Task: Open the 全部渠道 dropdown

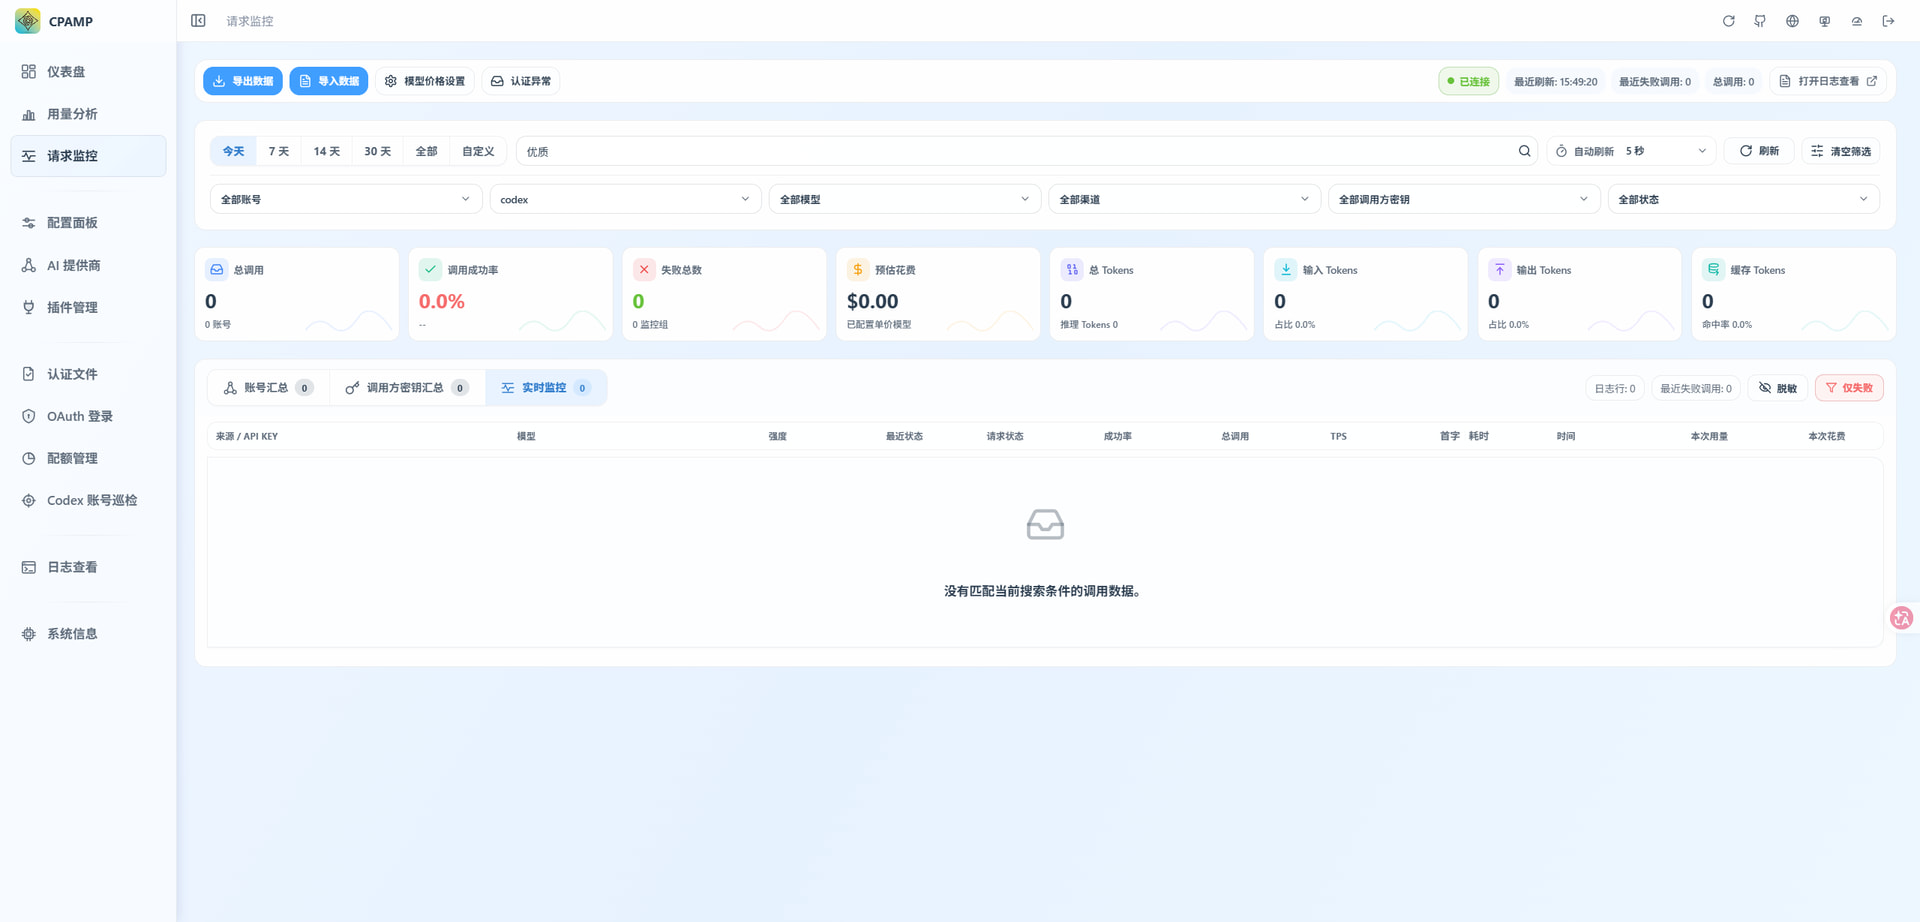Action: coord(1184,199)
